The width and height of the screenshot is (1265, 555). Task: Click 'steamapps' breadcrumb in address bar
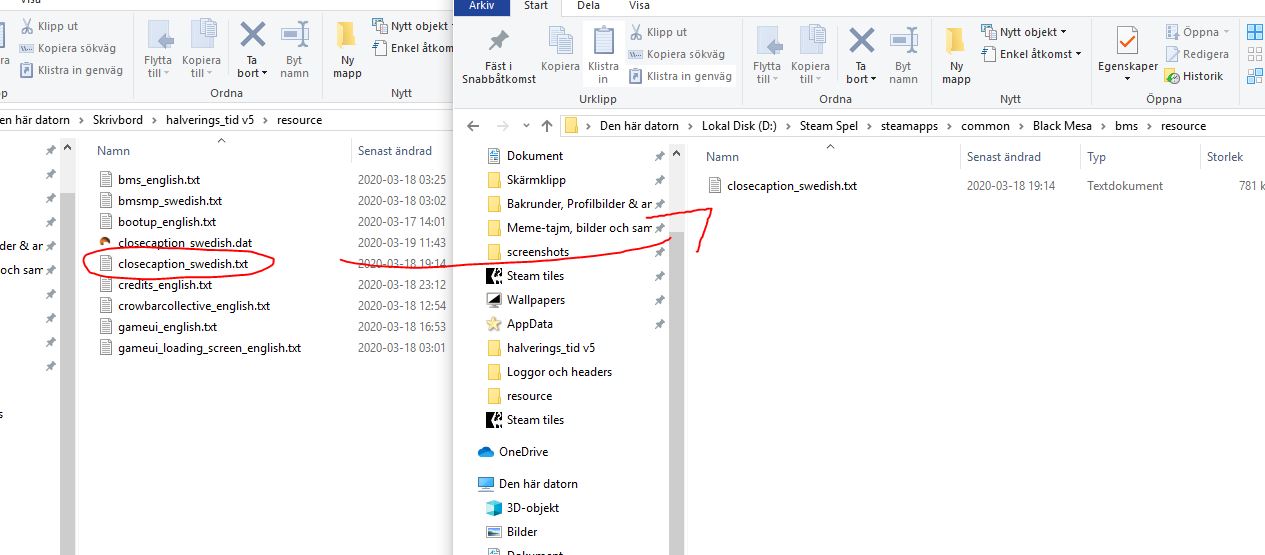pyautogui.click(x=911, y=126)
